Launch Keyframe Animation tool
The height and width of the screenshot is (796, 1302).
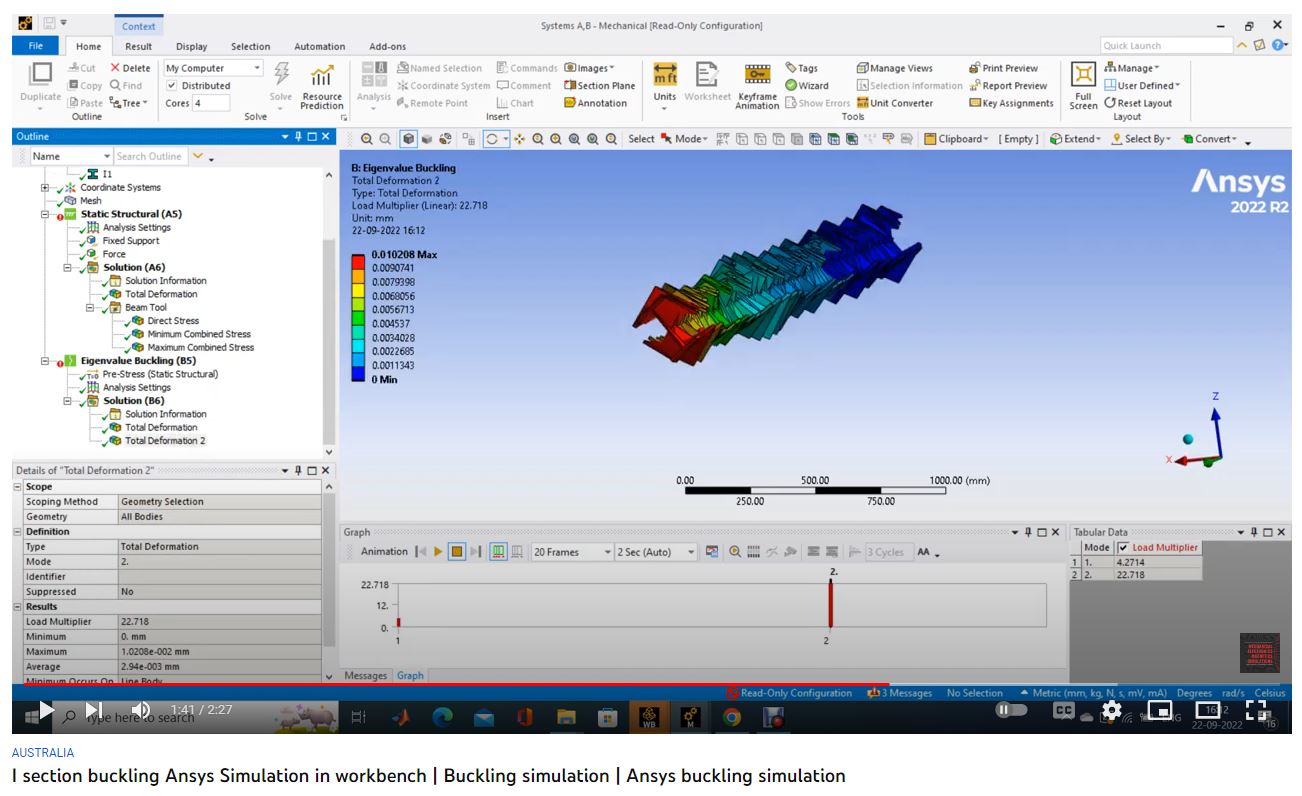[757, 86]
